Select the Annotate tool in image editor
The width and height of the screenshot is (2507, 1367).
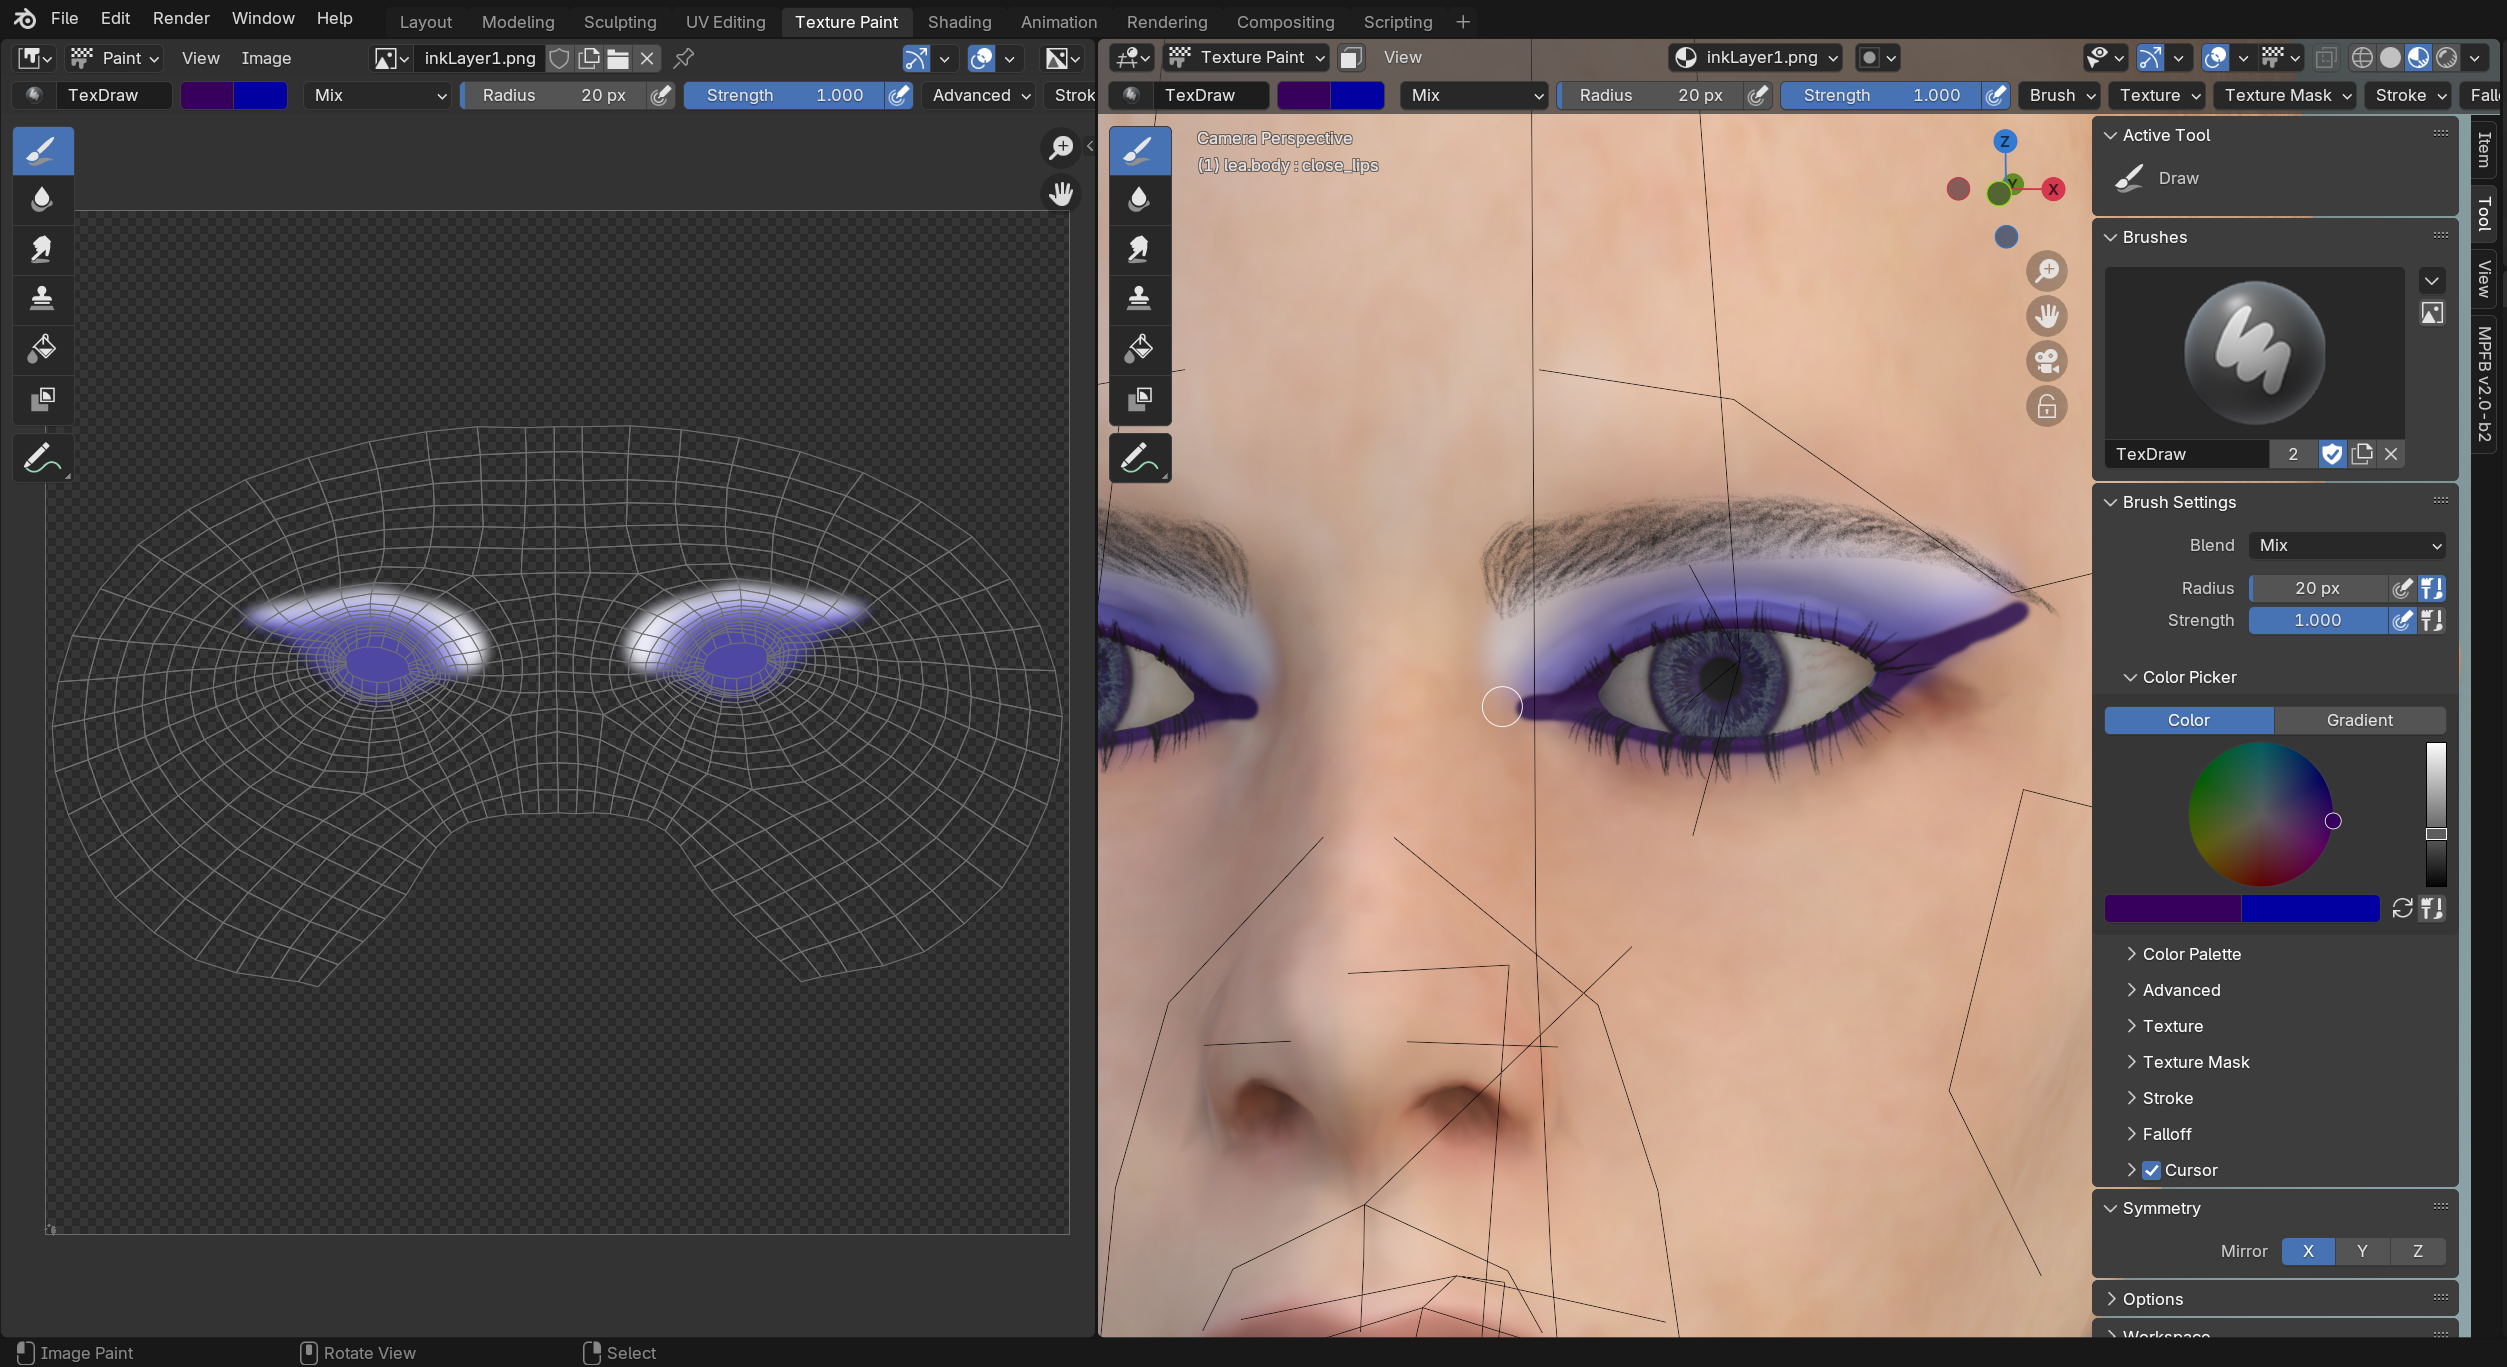pos(42,458)
